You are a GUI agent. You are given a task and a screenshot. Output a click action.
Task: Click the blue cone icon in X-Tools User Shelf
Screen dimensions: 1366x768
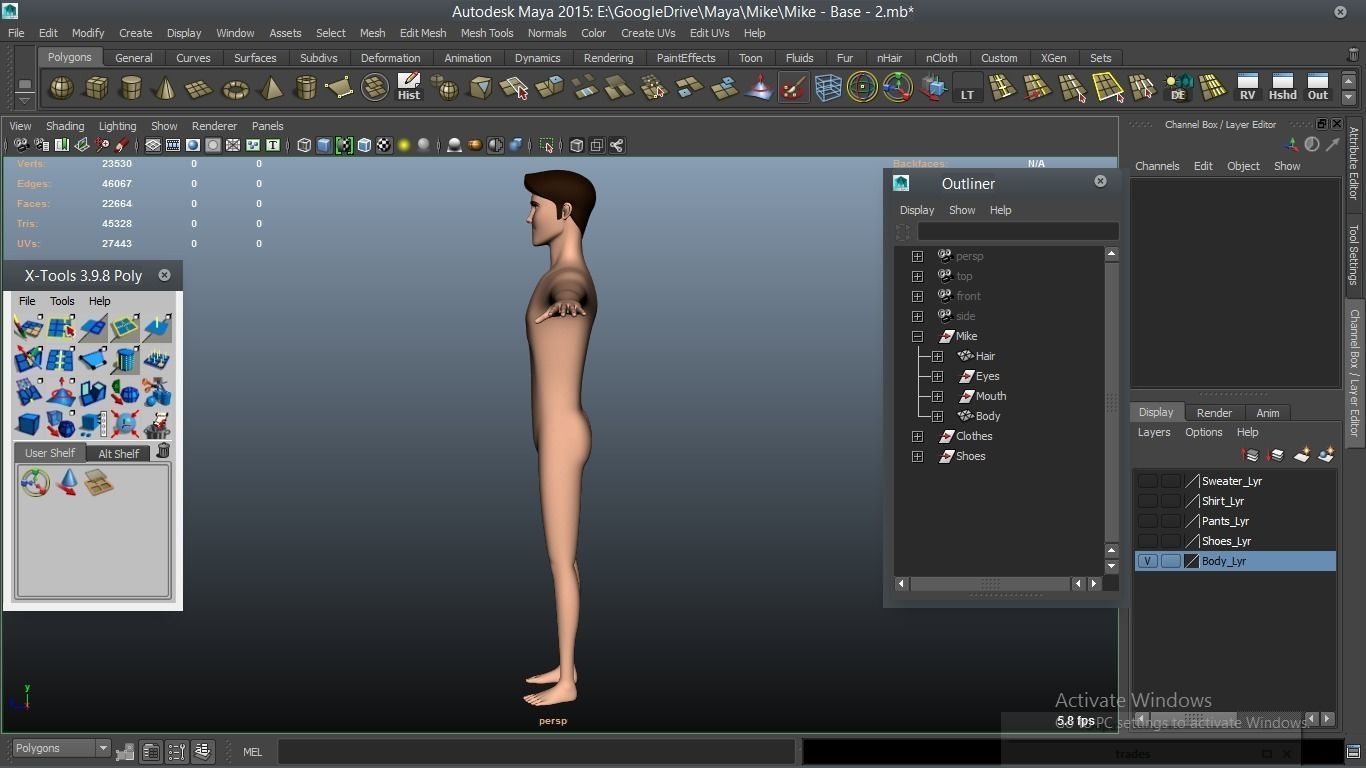67,483
